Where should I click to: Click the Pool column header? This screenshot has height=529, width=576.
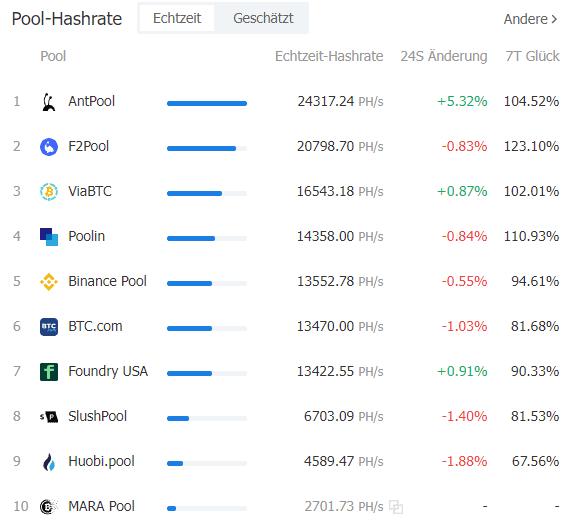(53, 56)
